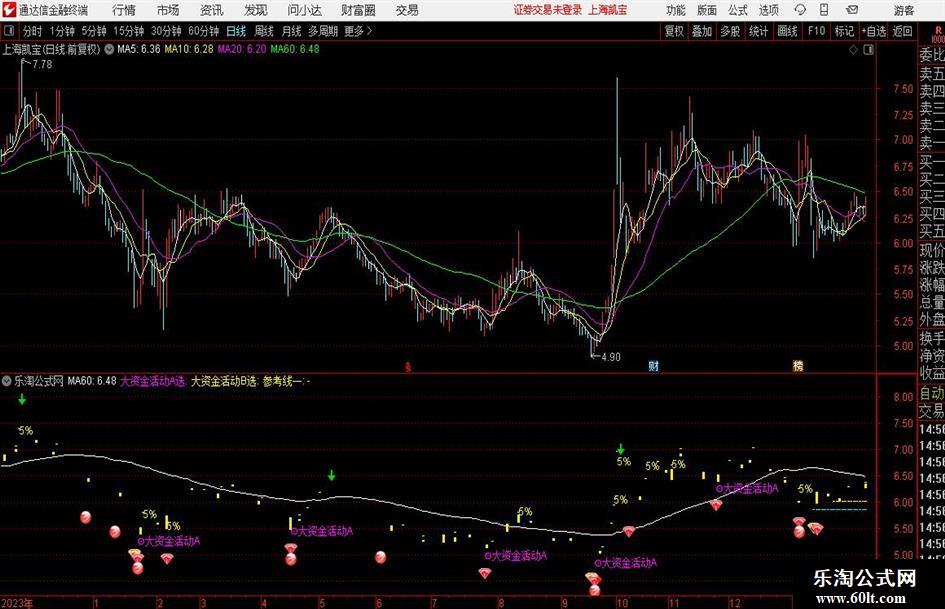Screen dimensions: 945x609
Task: Click the 参考线一 indicator label
Action: click(284, 381)
